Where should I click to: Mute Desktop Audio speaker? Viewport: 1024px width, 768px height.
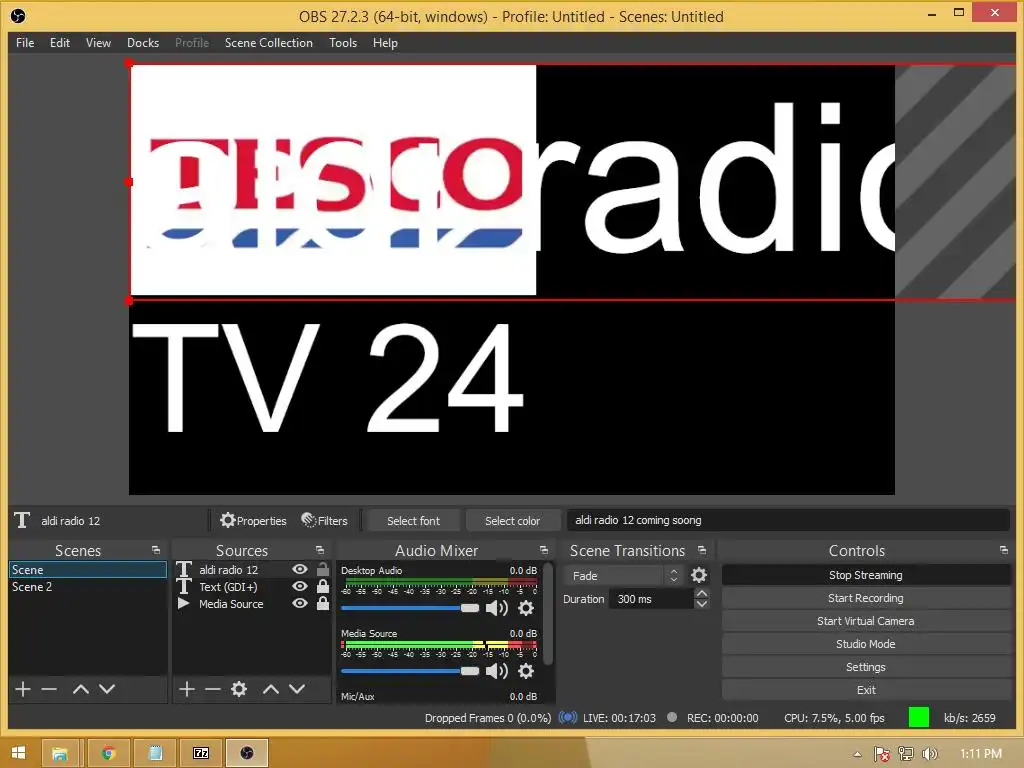(497, 608)
